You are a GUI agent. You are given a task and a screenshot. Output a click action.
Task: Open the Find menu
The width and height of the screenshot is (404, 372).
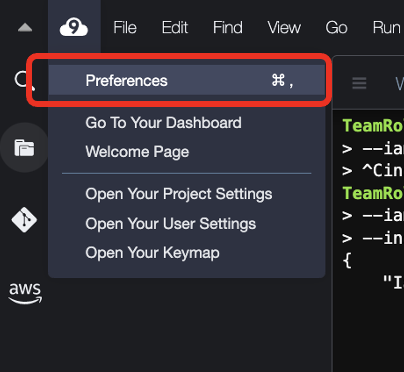click(x=228, y=27)
